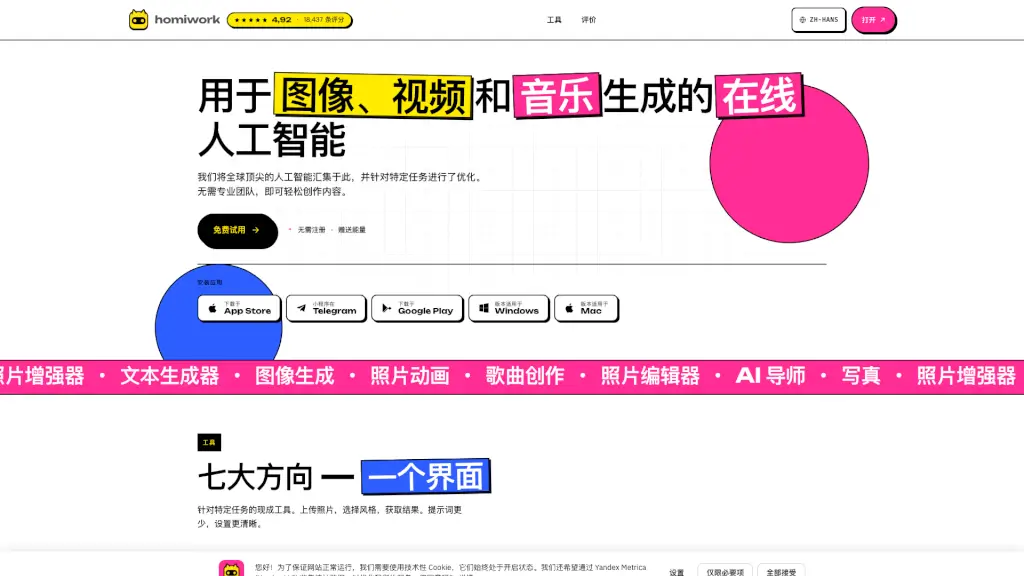
Task: Open cookie 设置 link
Action: [x=677, y=572]
